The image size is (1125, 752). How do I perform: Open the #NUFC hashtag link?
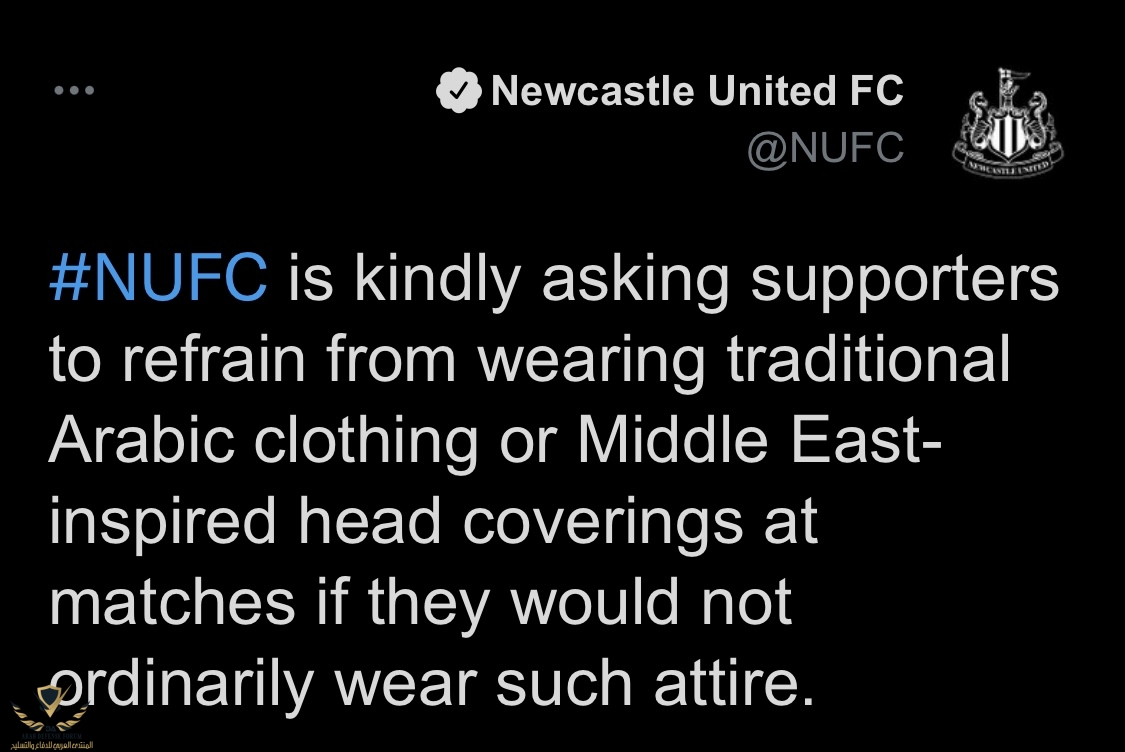click(x=158, y=278)
